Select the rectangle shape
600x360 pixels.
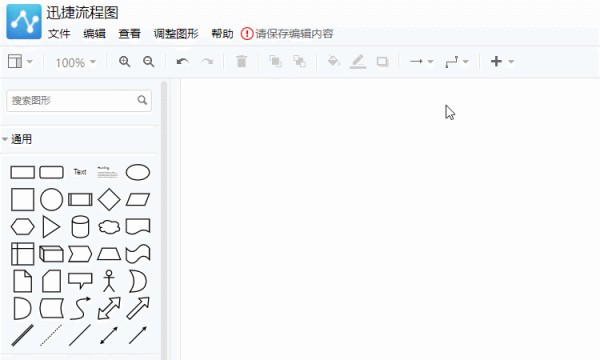[x=23, y=173]
